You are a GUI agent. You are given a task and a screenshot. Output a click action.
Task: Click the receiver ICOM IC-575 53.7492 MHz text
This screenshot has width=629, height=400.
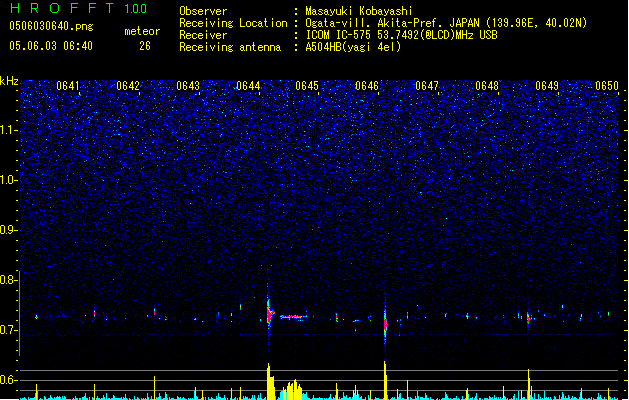(x=401, y=35)
